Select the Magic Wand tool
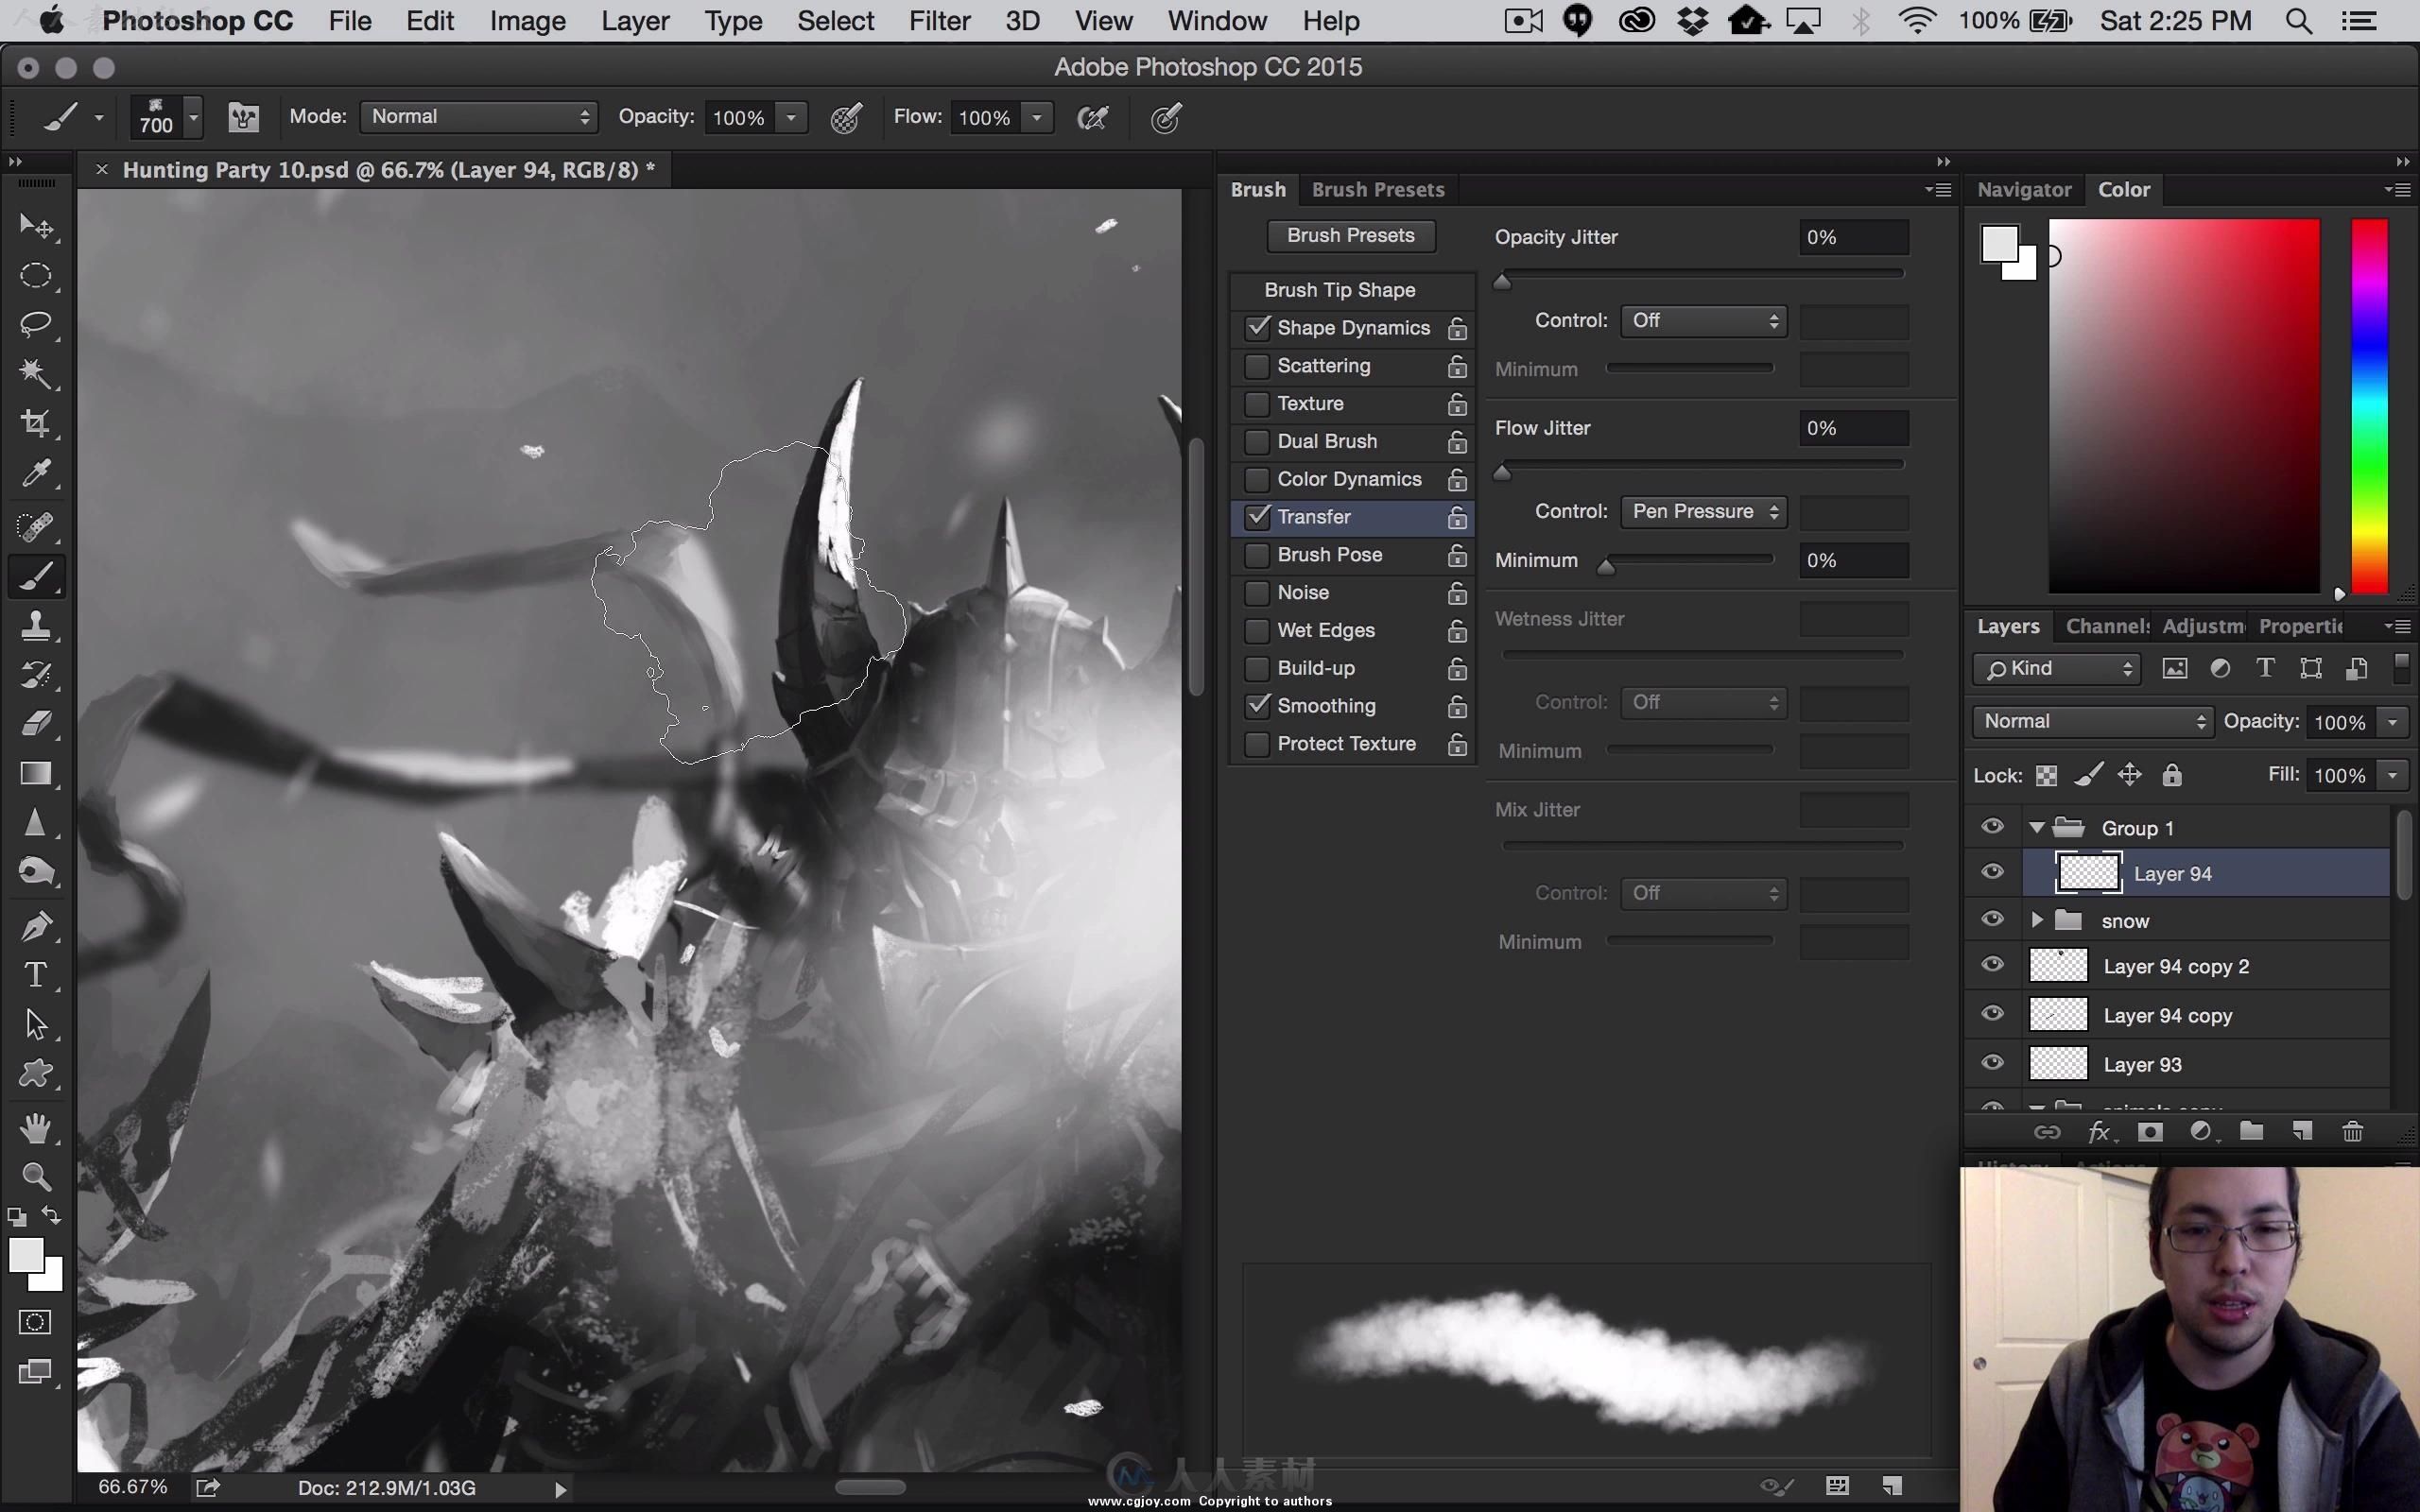The image size is (2420, 1512). click(36, 374)
